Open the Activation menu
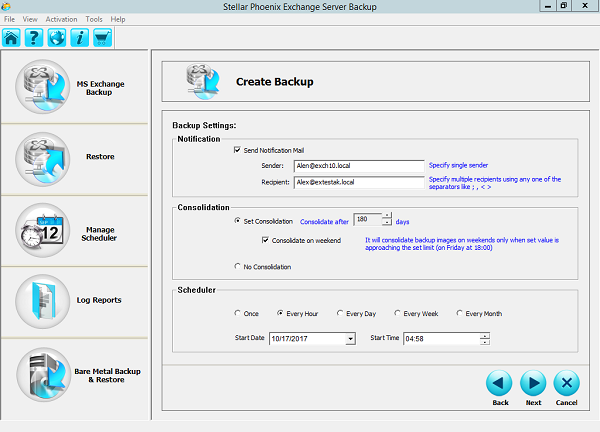 pyautogui.click(x=61, y=19)
